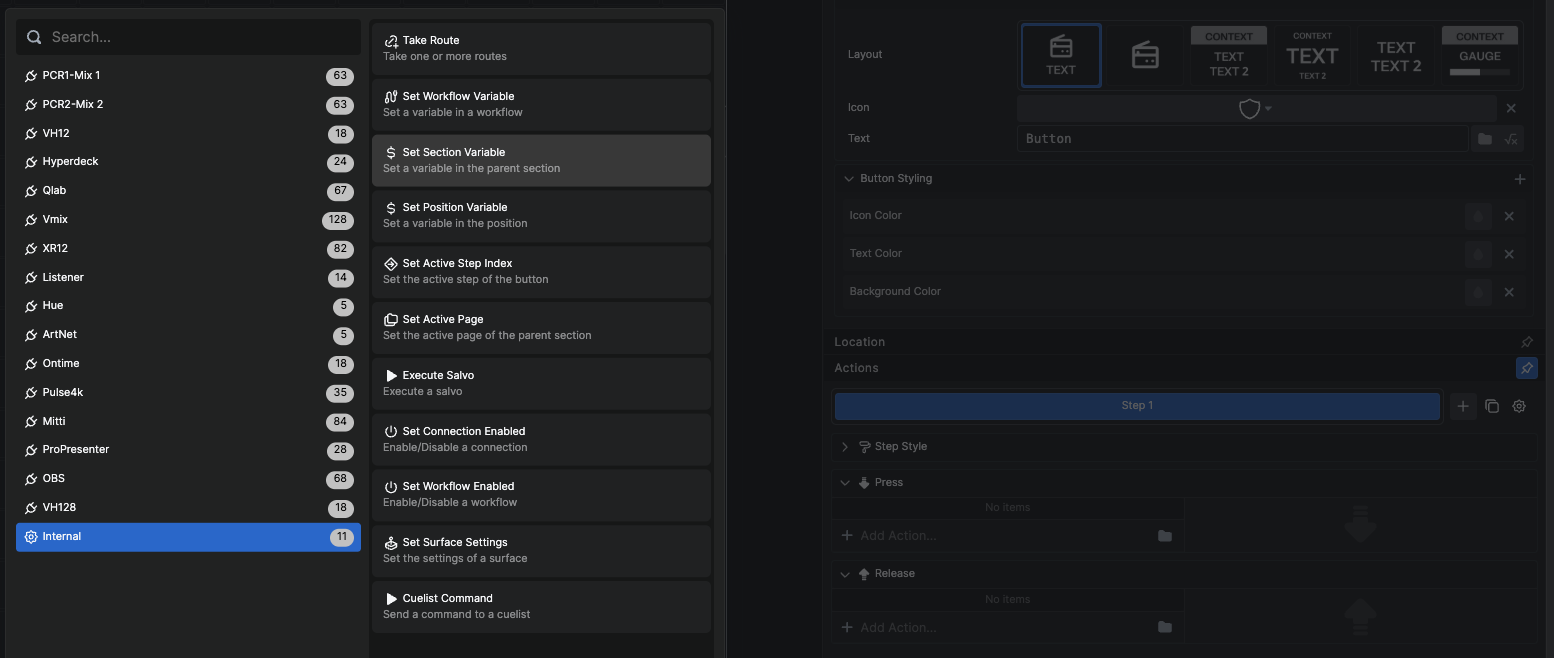Viewport: 1554px width, 658px height.
Task: Select the PCR1-Mix 1 connection category
Action: coord(188,76)
